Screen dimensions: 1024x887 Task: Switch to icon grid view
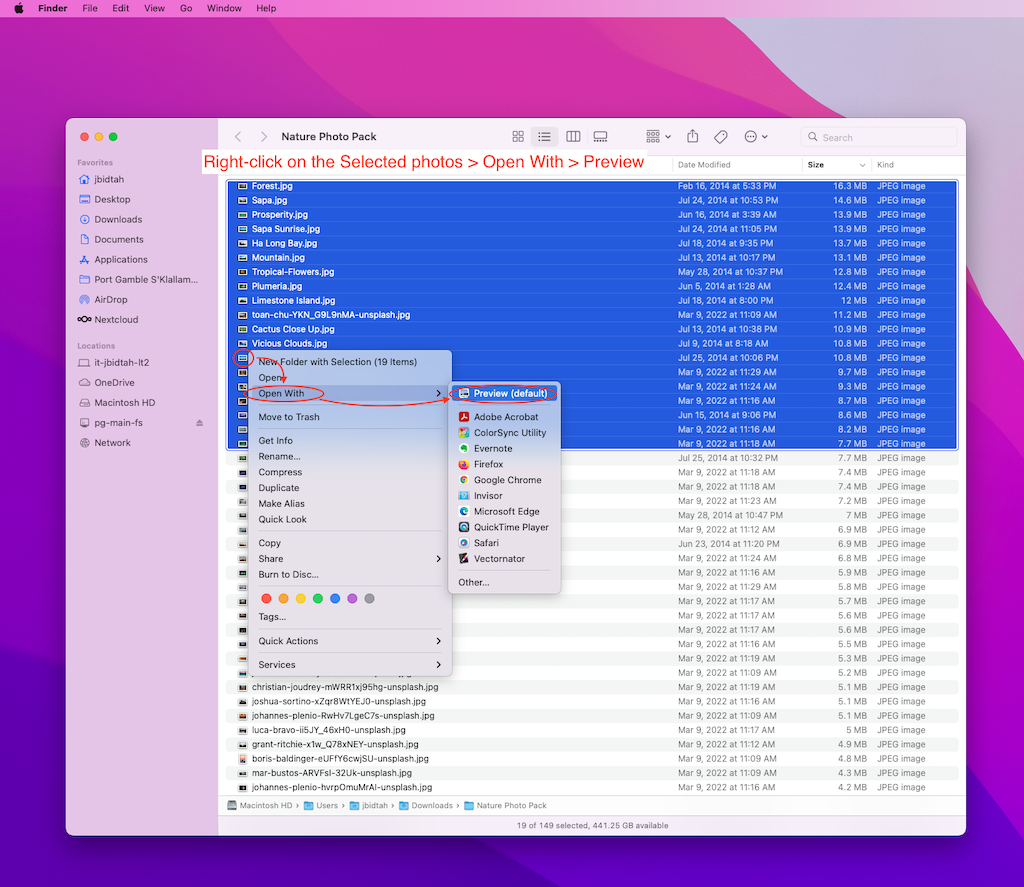coord(518,137)
